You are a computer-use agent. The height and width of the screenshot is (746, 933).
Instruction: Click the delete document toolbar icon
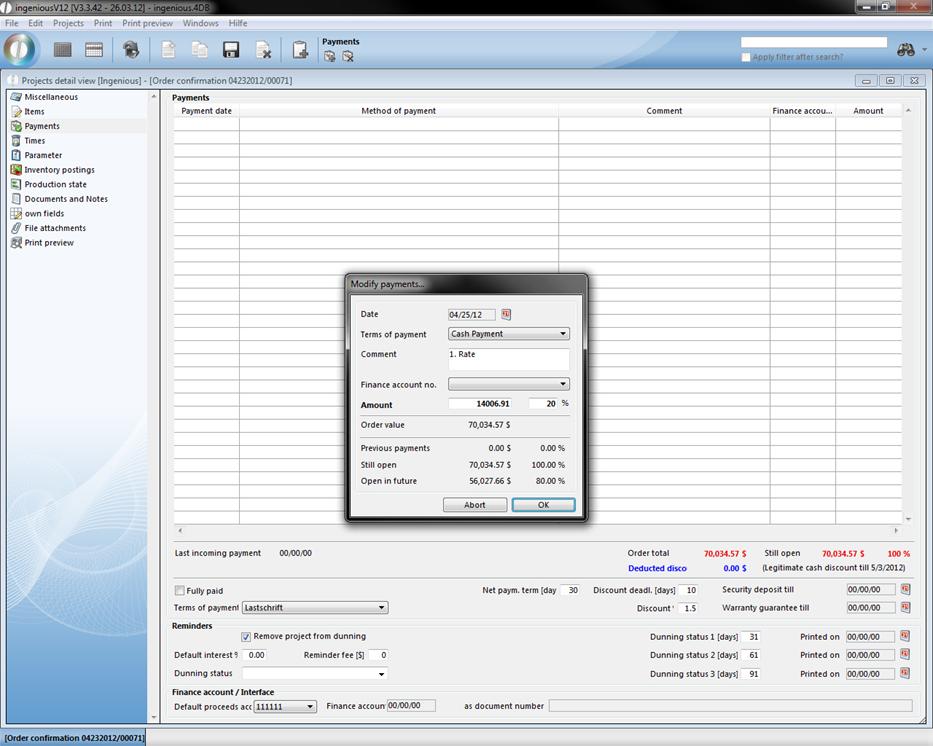pos(263,50)
